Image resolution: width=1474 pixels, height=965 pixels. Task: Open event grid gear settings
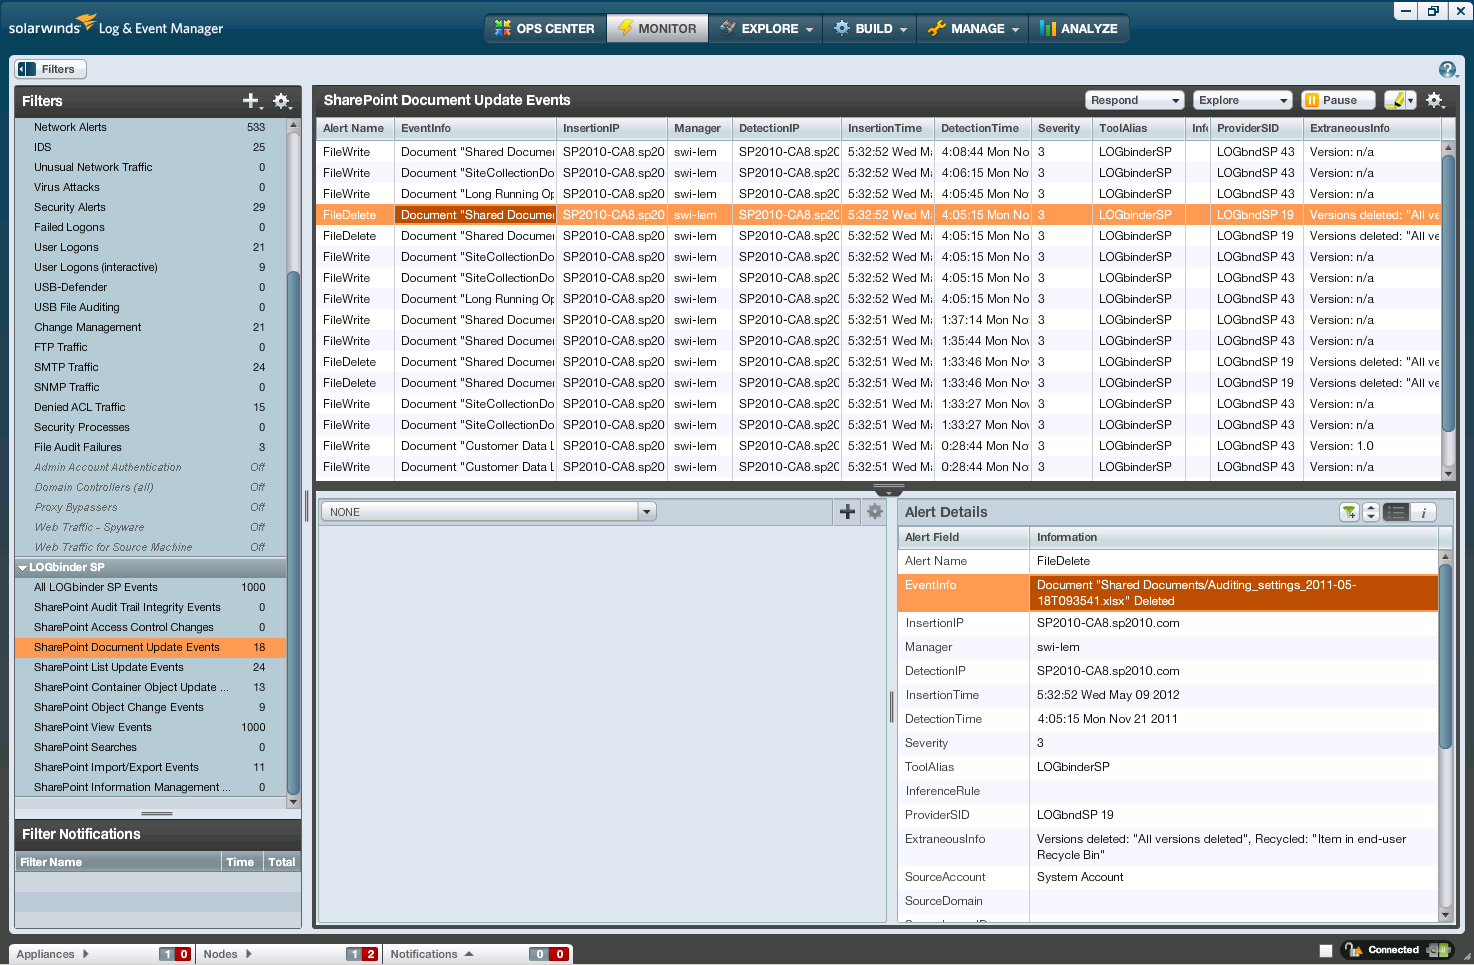pos(1434,100)
